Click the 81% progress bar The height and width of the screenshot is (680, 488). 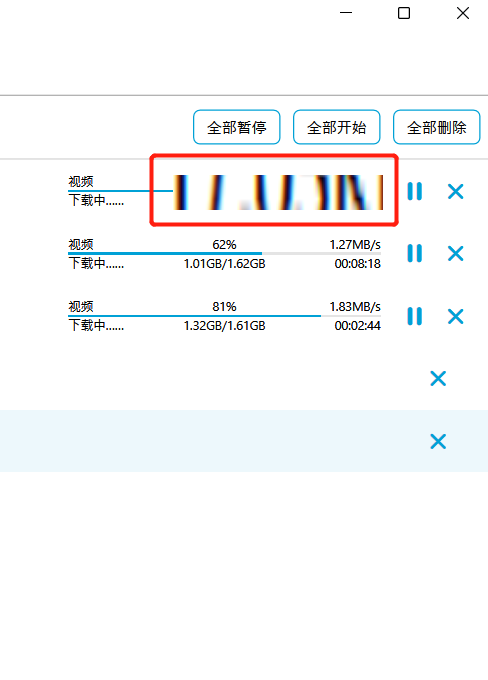224,316
